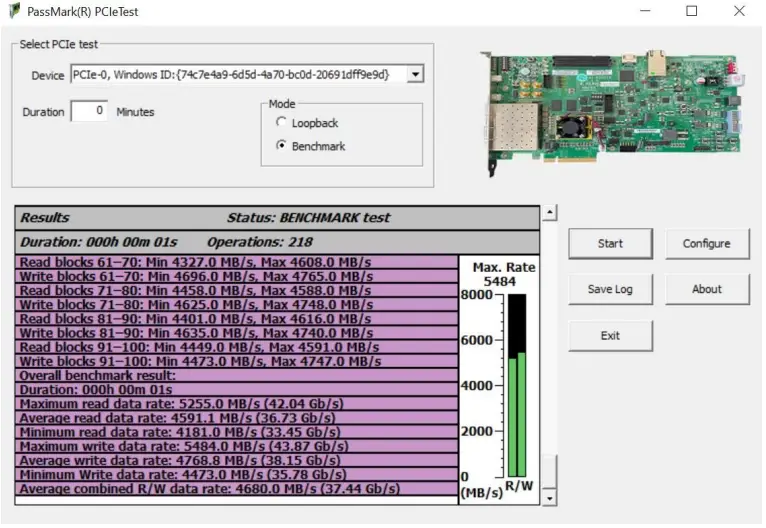Image resolution: width=766 pixels, height=528 pixels.
Task: Click the green read rate bar
Action: 512,417
